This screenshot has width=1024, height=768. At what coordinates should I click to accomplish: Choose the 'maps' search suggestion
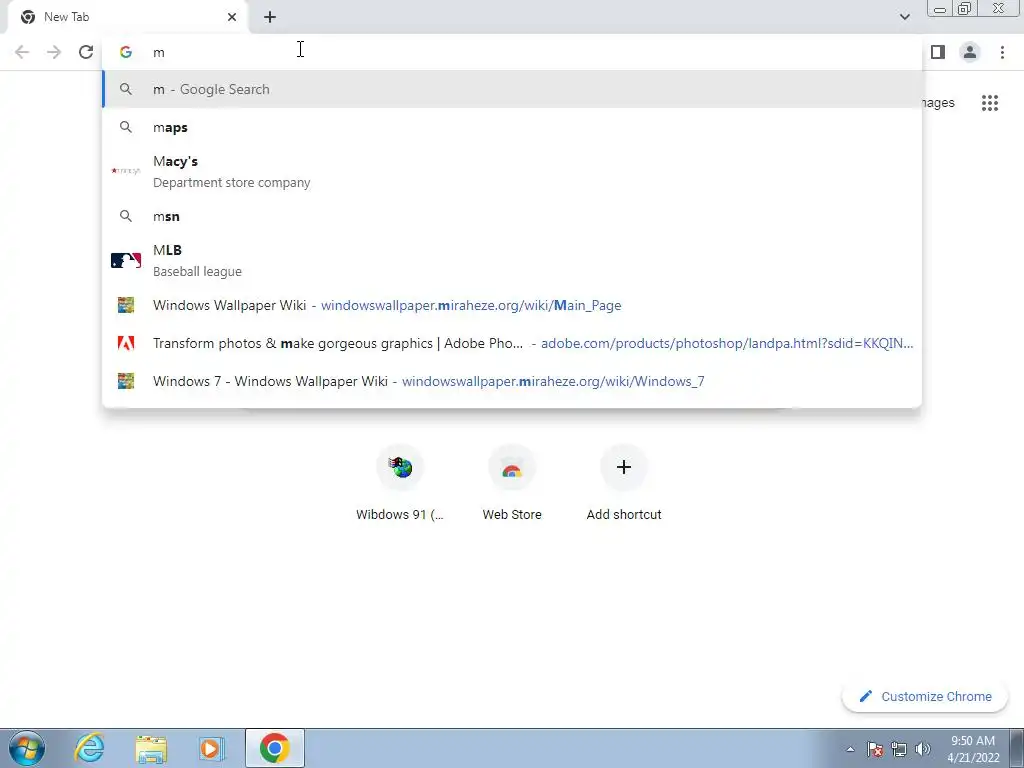pyautogui.click(x=513, y=127)
